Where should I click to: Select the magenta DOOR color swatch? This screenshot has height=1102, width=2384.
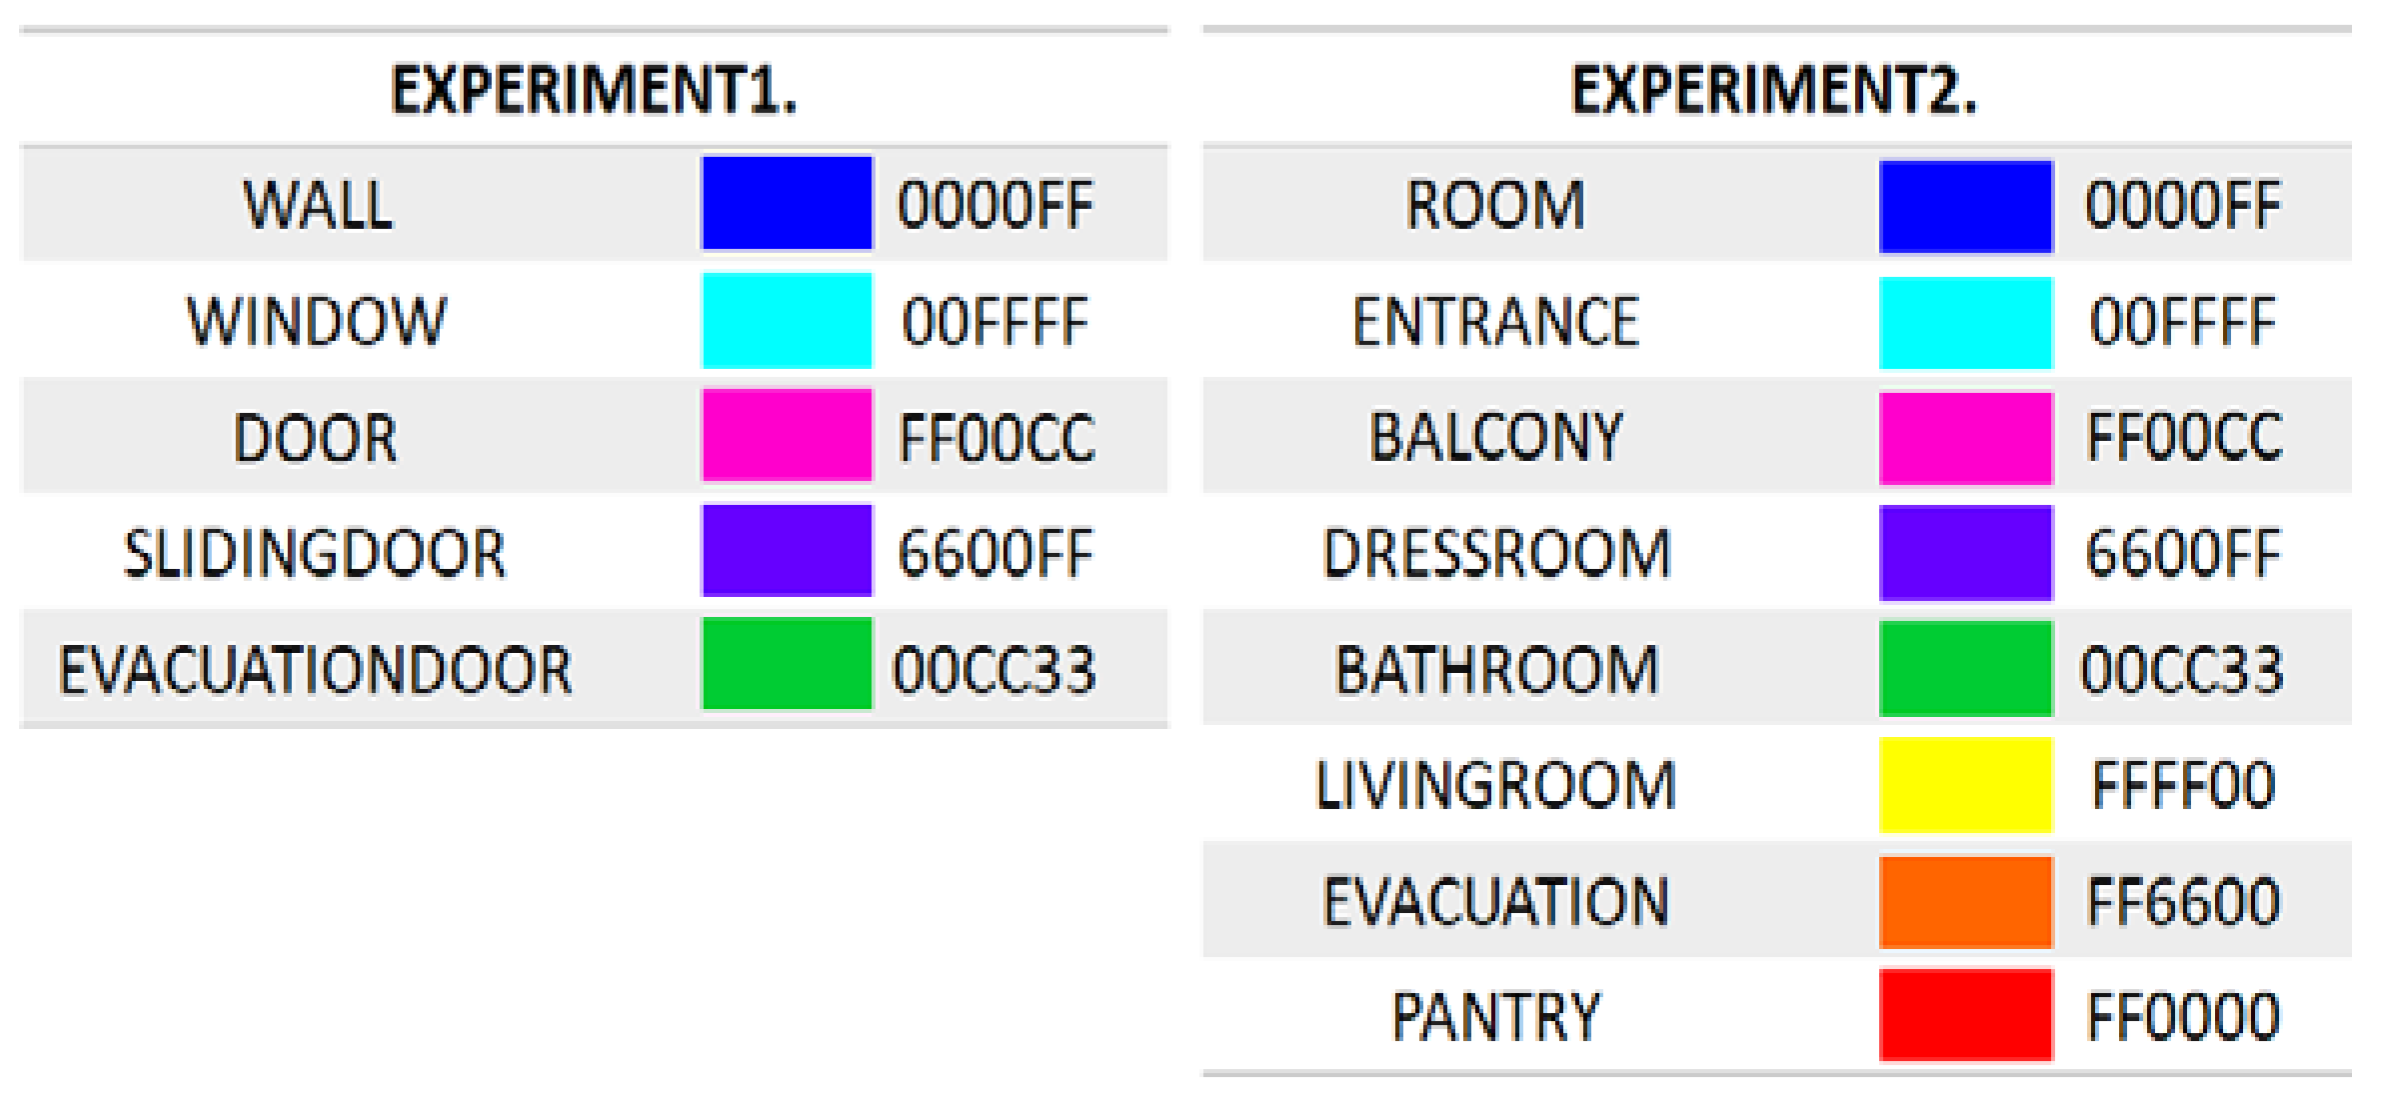point(786,436)
